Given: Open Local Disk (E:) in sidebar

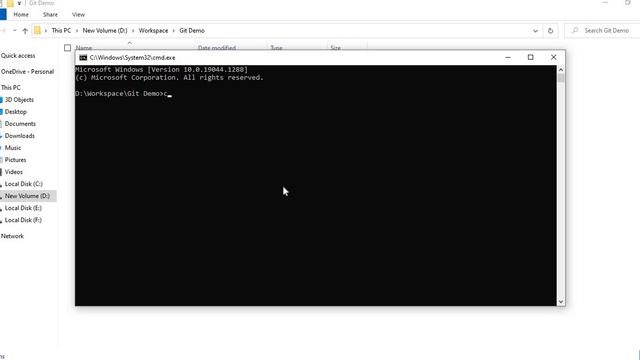Looking at the screenshot, I should click(23, 208).
